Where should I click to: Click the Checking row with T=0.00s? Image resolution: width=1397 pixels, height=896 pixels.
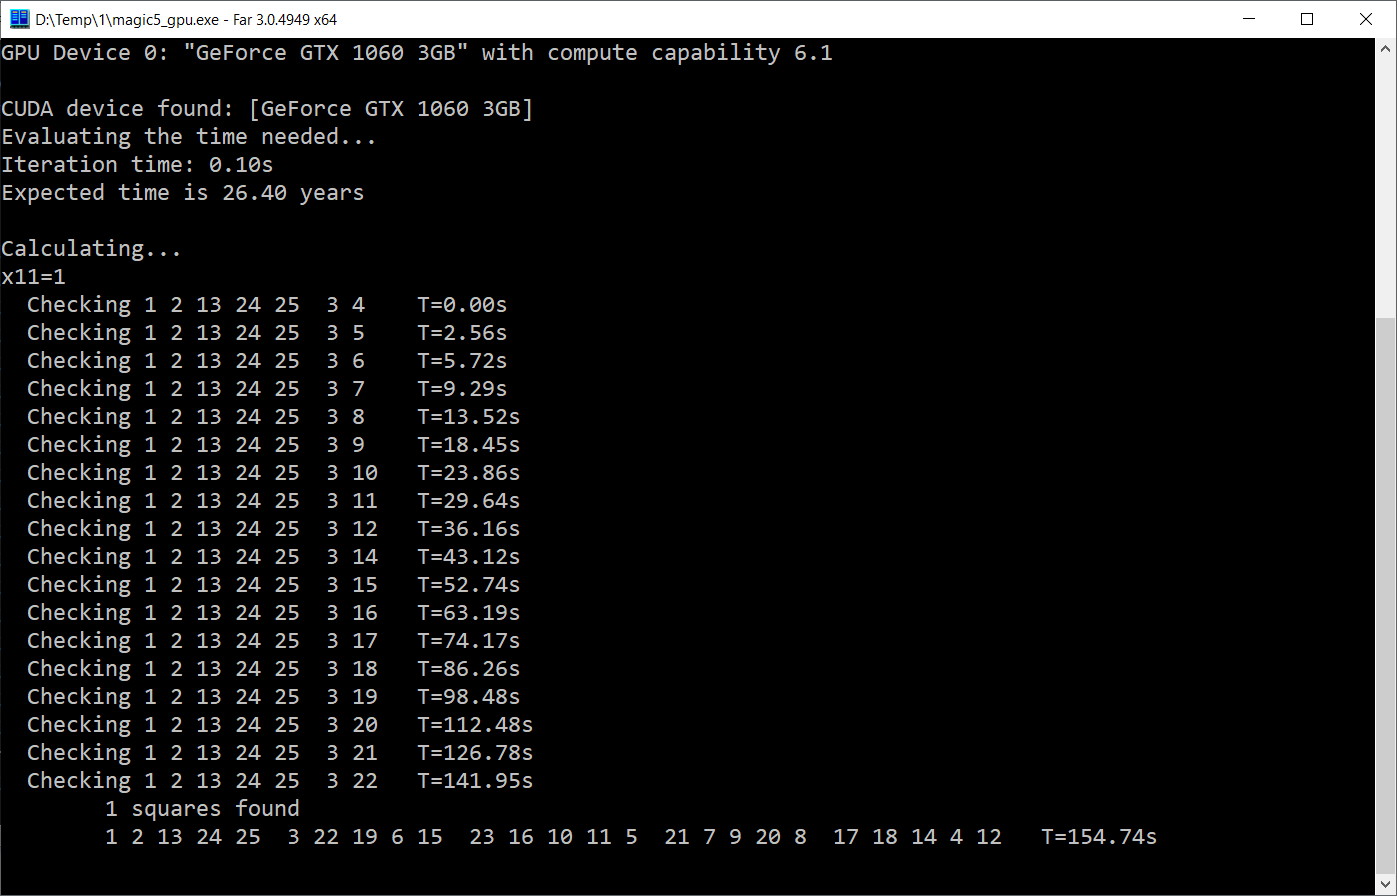(x=267, y=305)
